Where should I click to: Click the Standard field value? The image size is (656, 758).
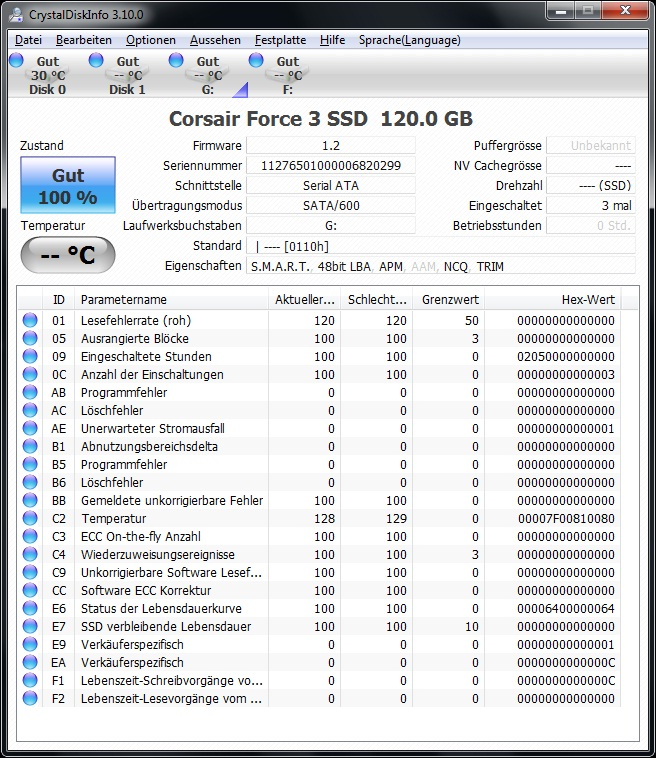click(441, 246)
